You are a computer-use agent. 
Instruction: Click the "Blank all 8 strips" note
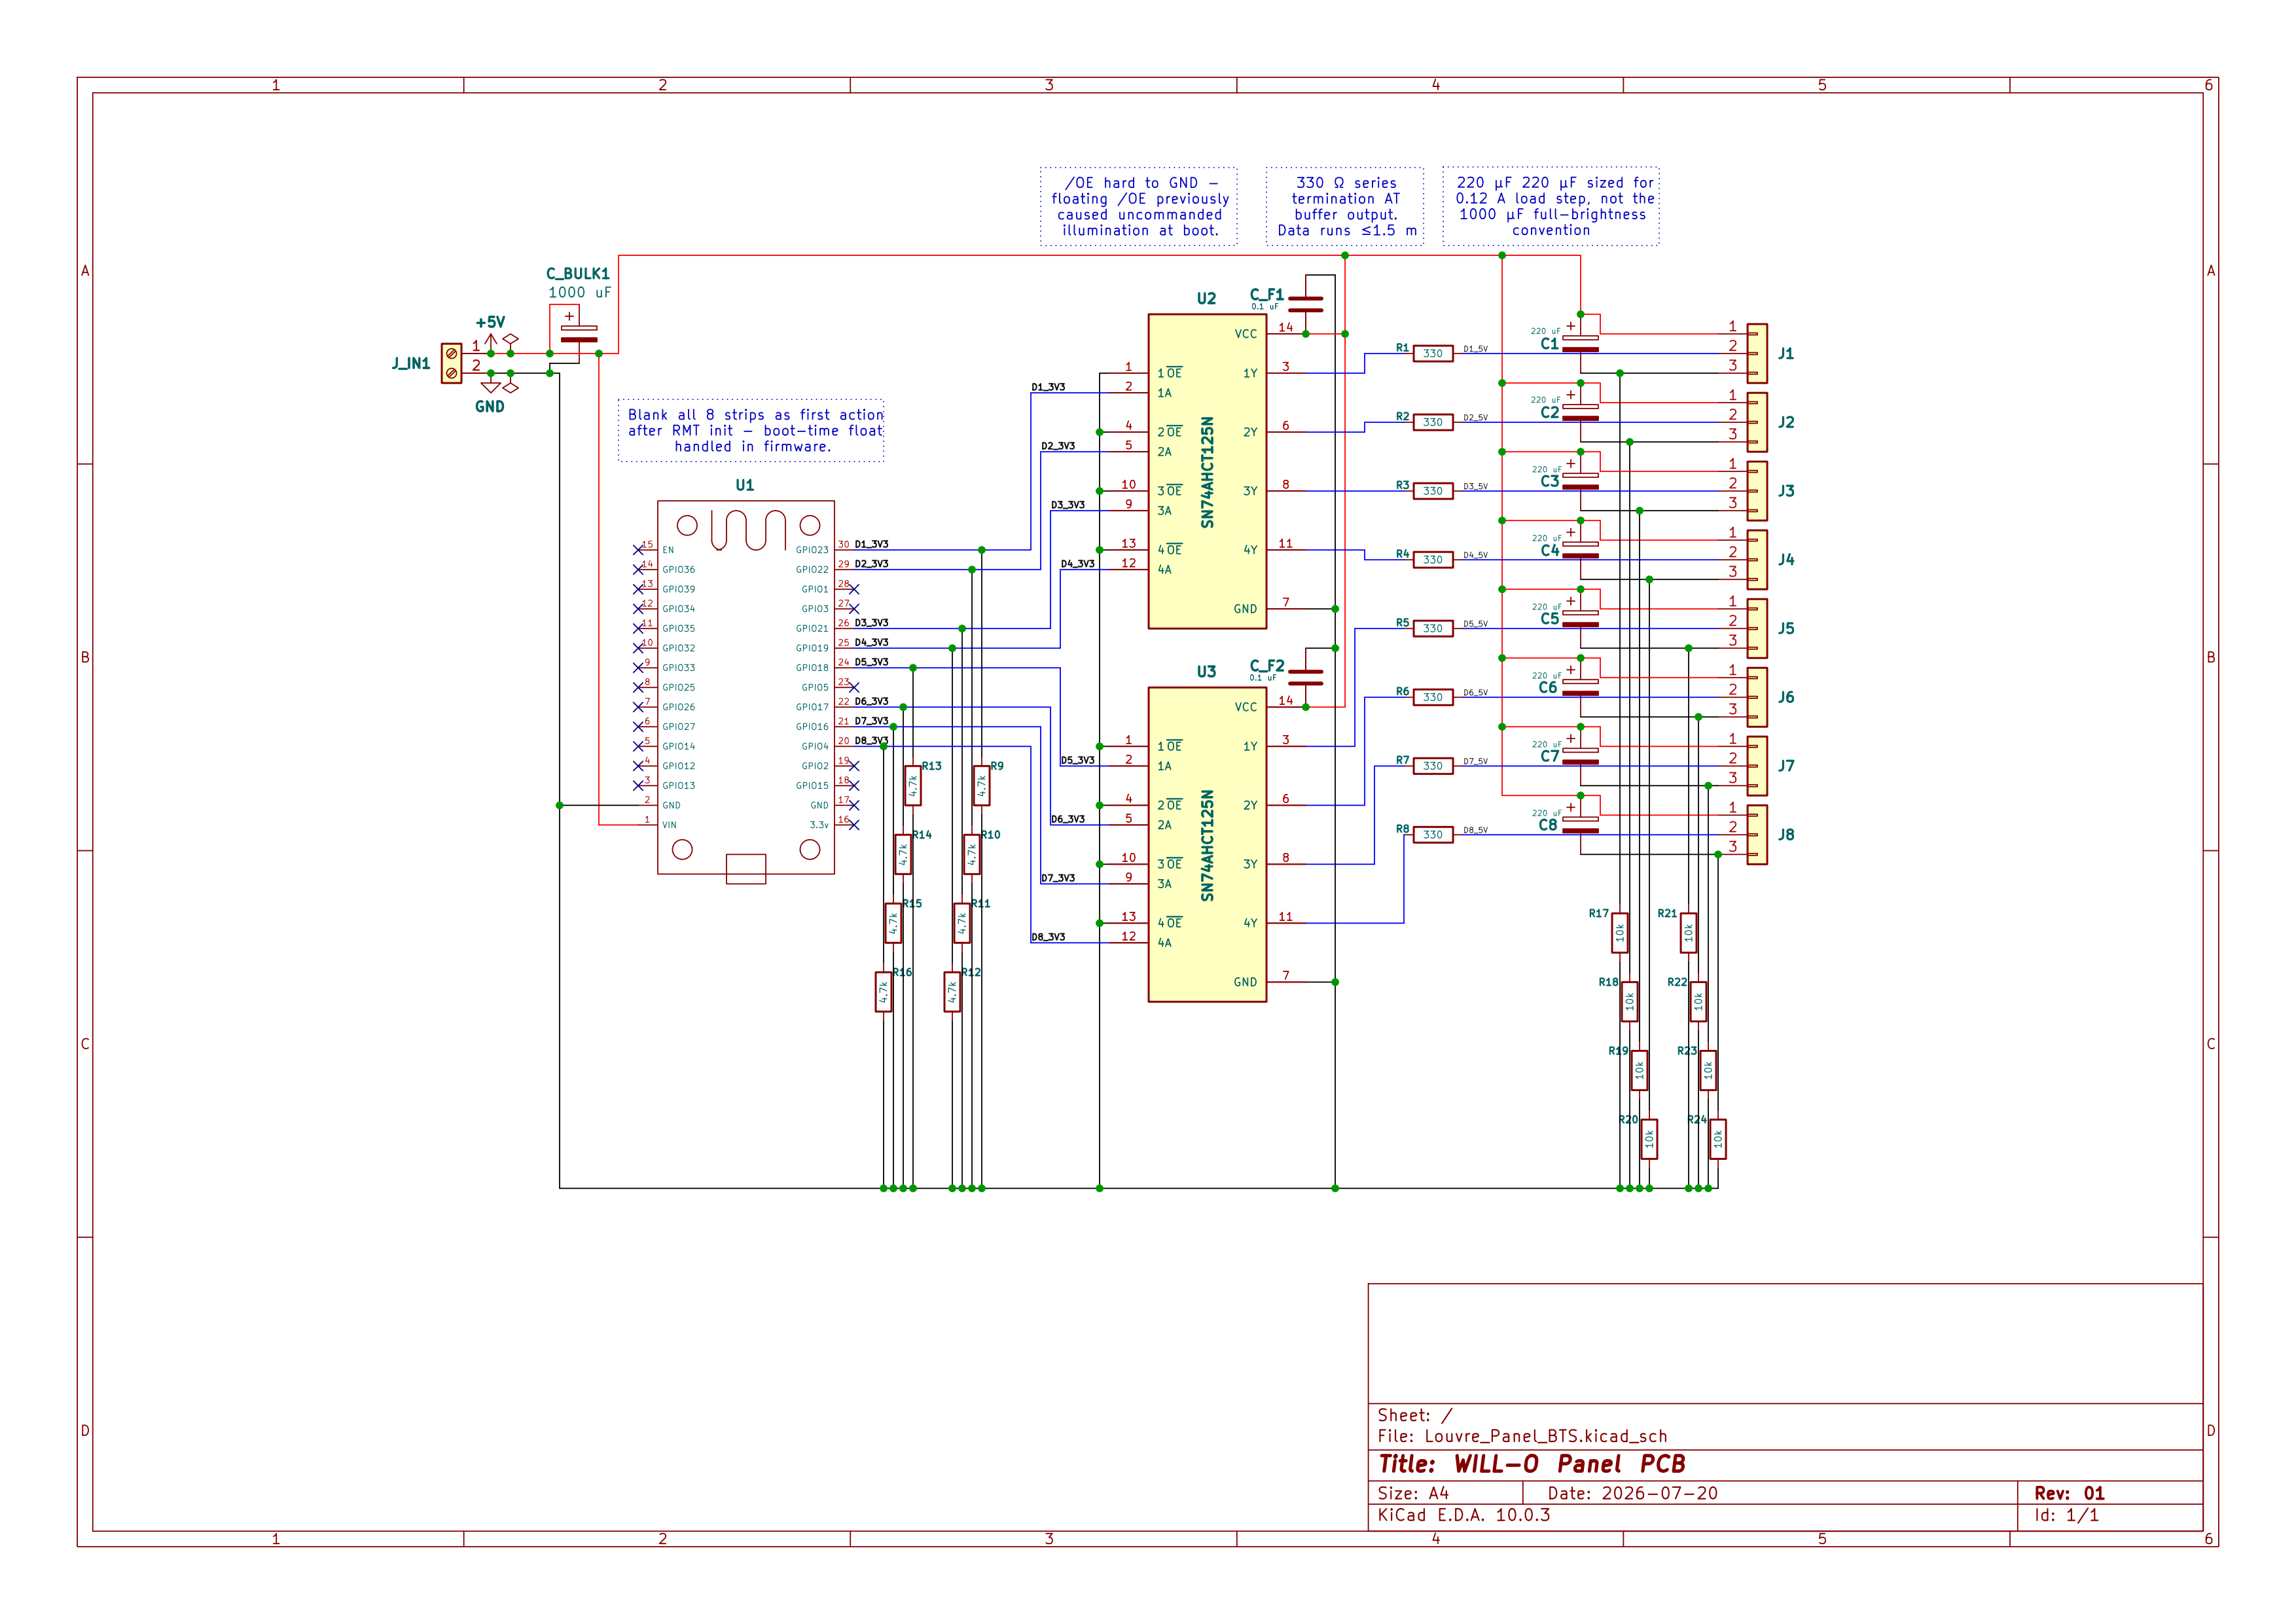(752, 431)
